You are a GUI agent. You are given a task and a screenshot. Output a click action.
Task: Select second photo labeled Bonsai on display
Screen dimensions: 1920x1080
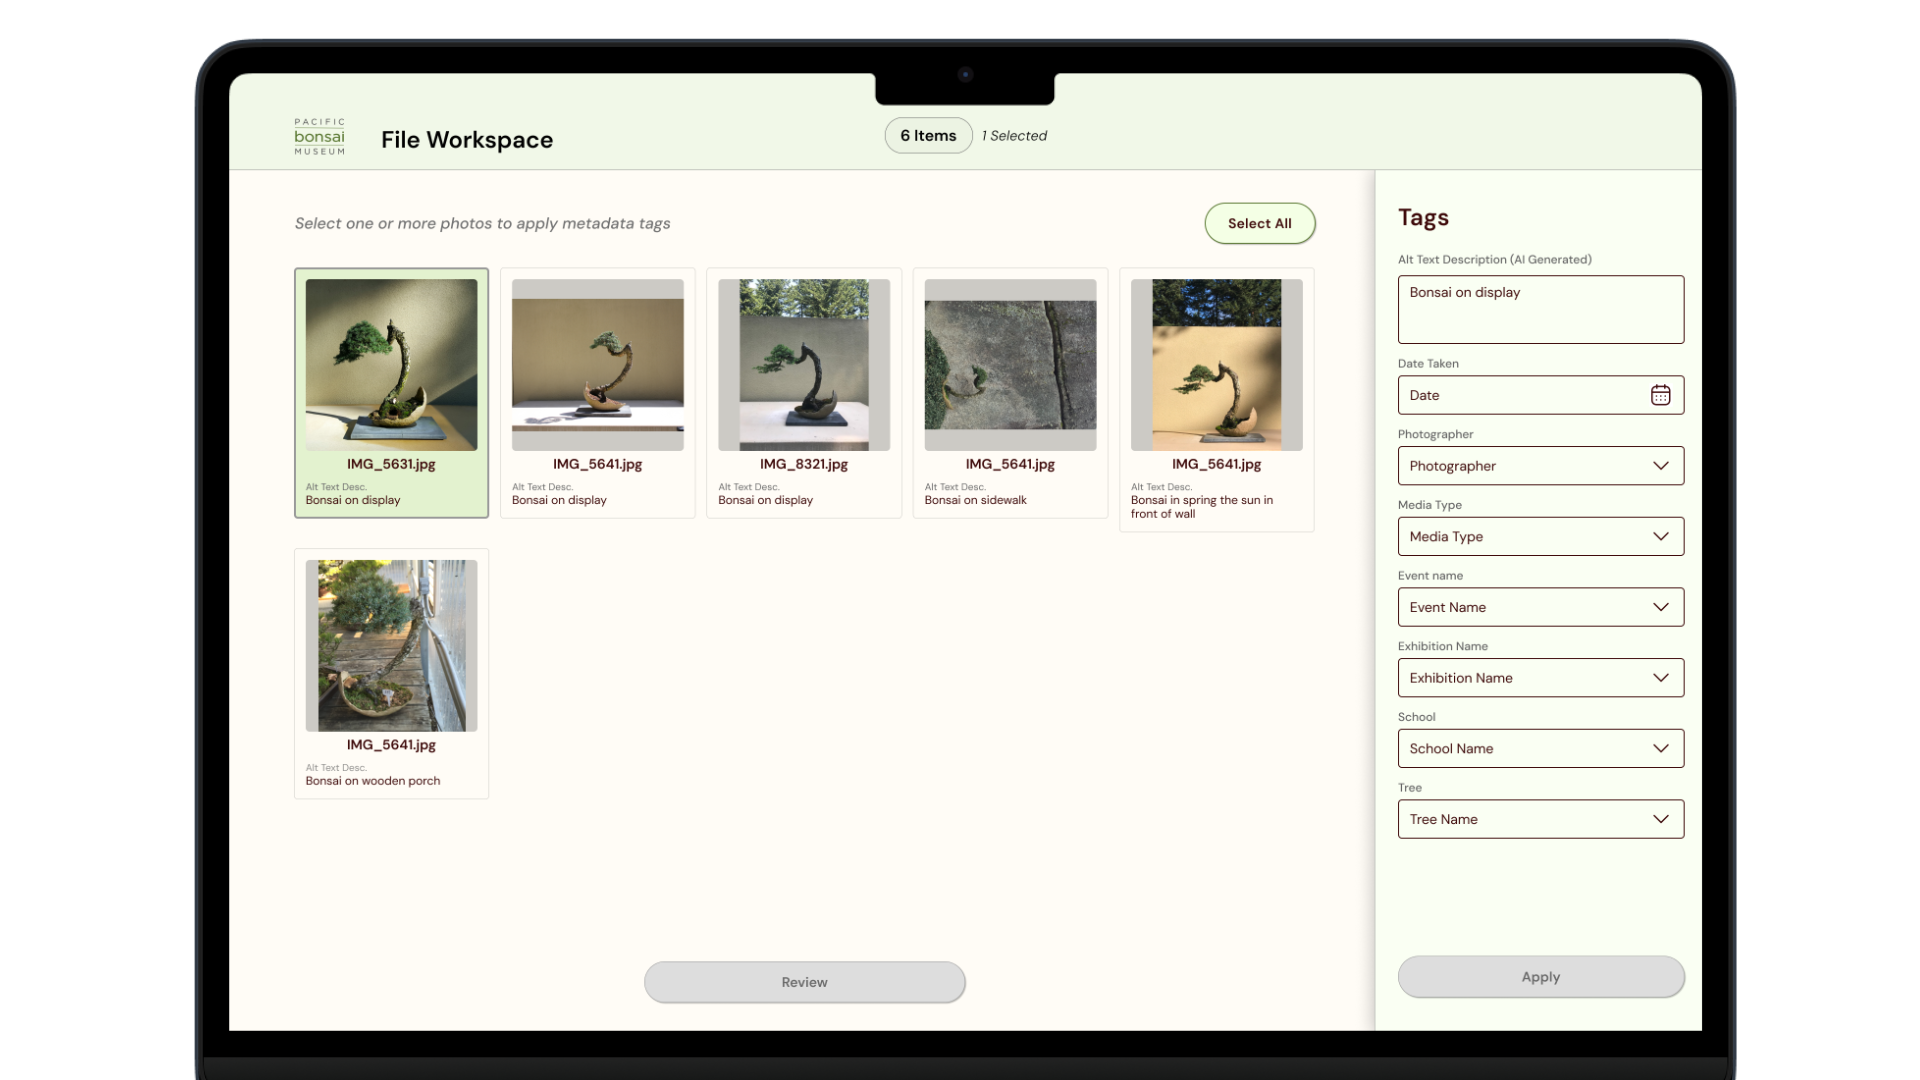tap(597, 365)
